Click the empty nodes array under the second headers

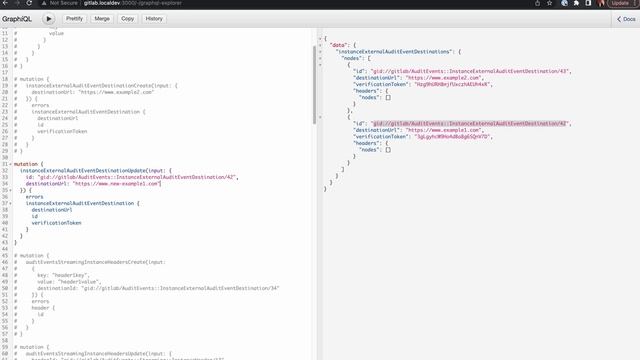(x=388, y=150)
